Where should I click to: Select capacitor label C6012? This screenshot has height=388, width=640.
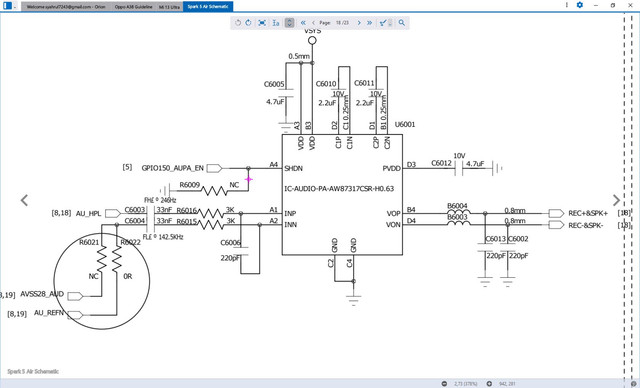[442, 163]
